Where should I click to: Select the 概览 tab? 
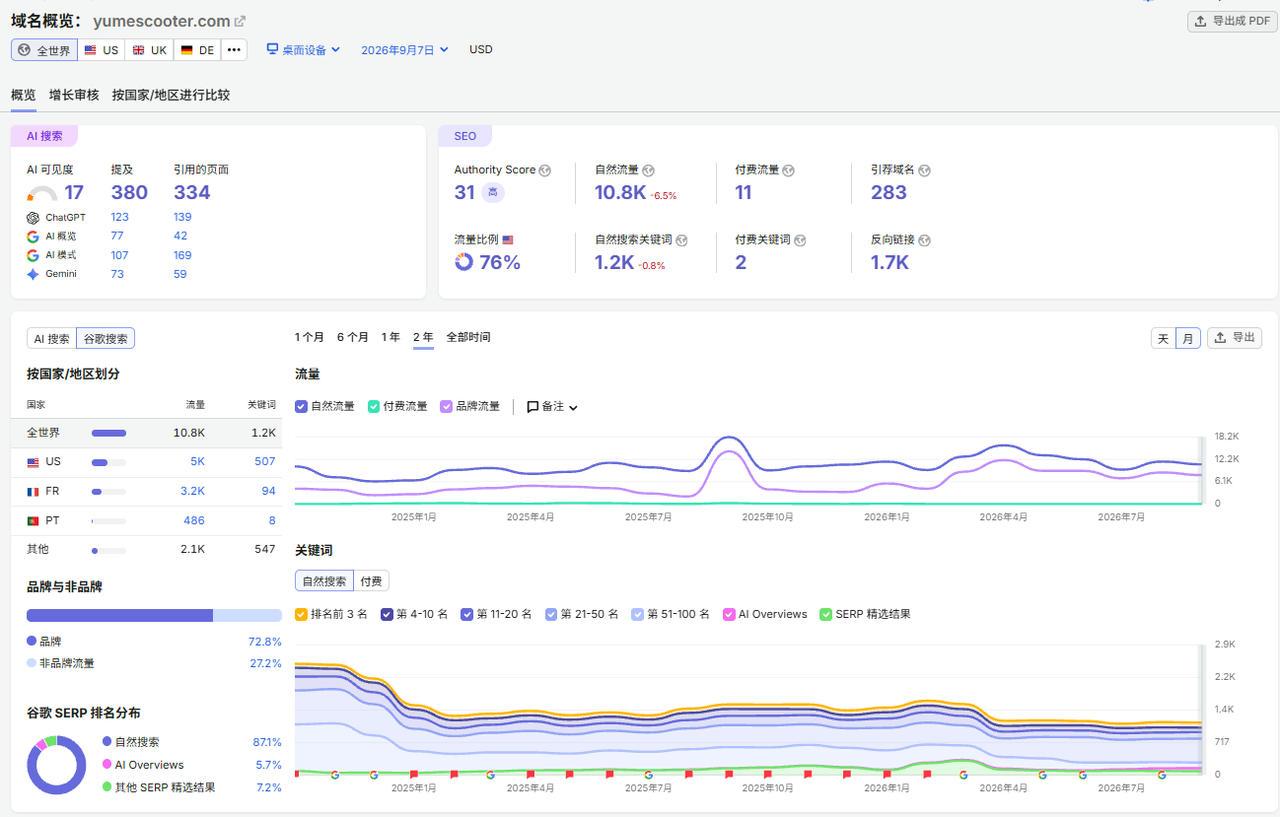pos(23,95)
